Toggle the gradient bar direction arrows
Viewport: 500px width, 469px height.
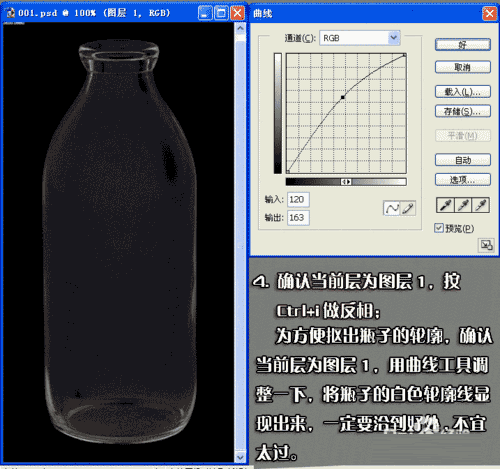346,182
